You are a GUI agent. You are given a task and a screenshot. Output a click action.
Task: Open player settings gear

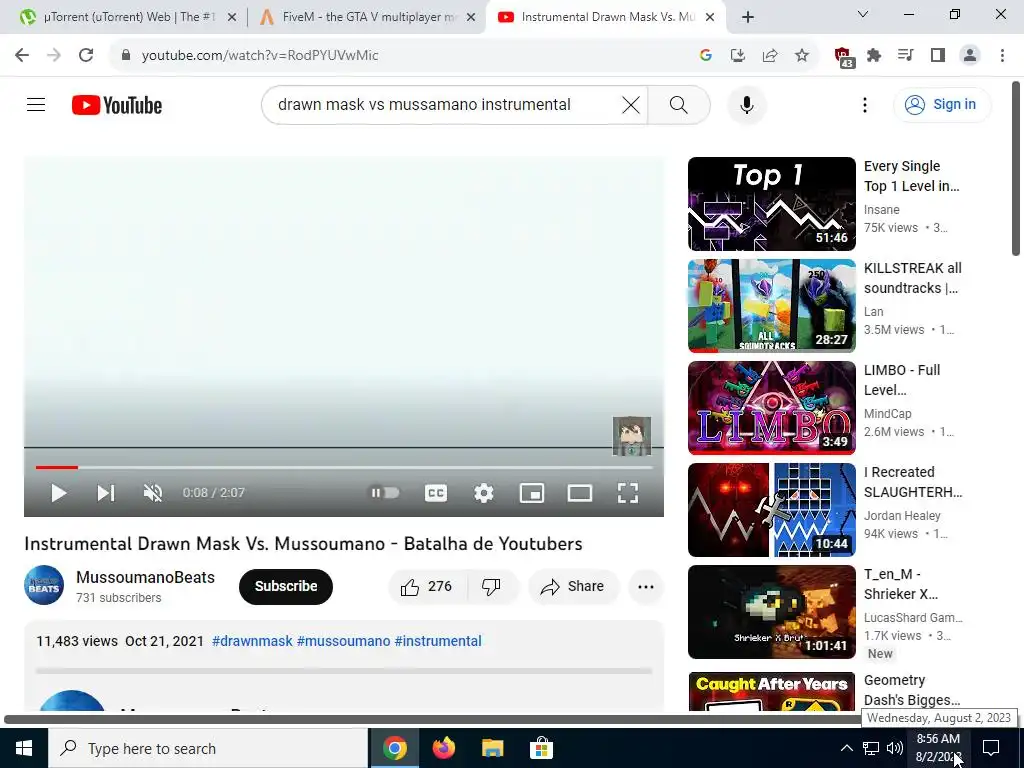(483, 493)
